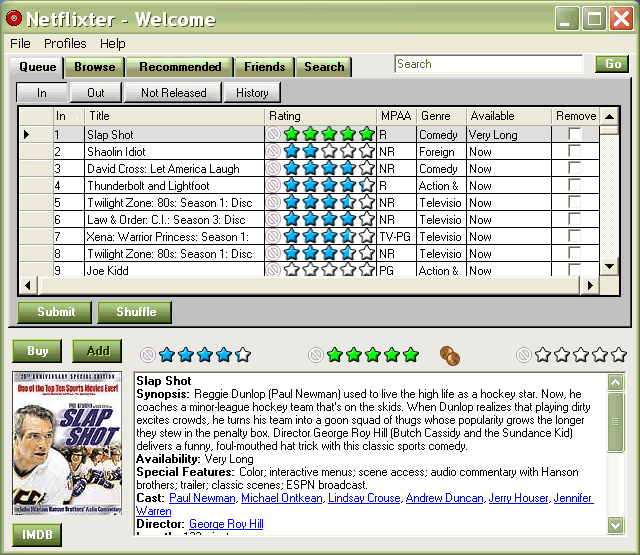Viewport: 640px width, 555px height.
Task: Click synopsis panel scroll down arrow
Action: pos(616,525)
